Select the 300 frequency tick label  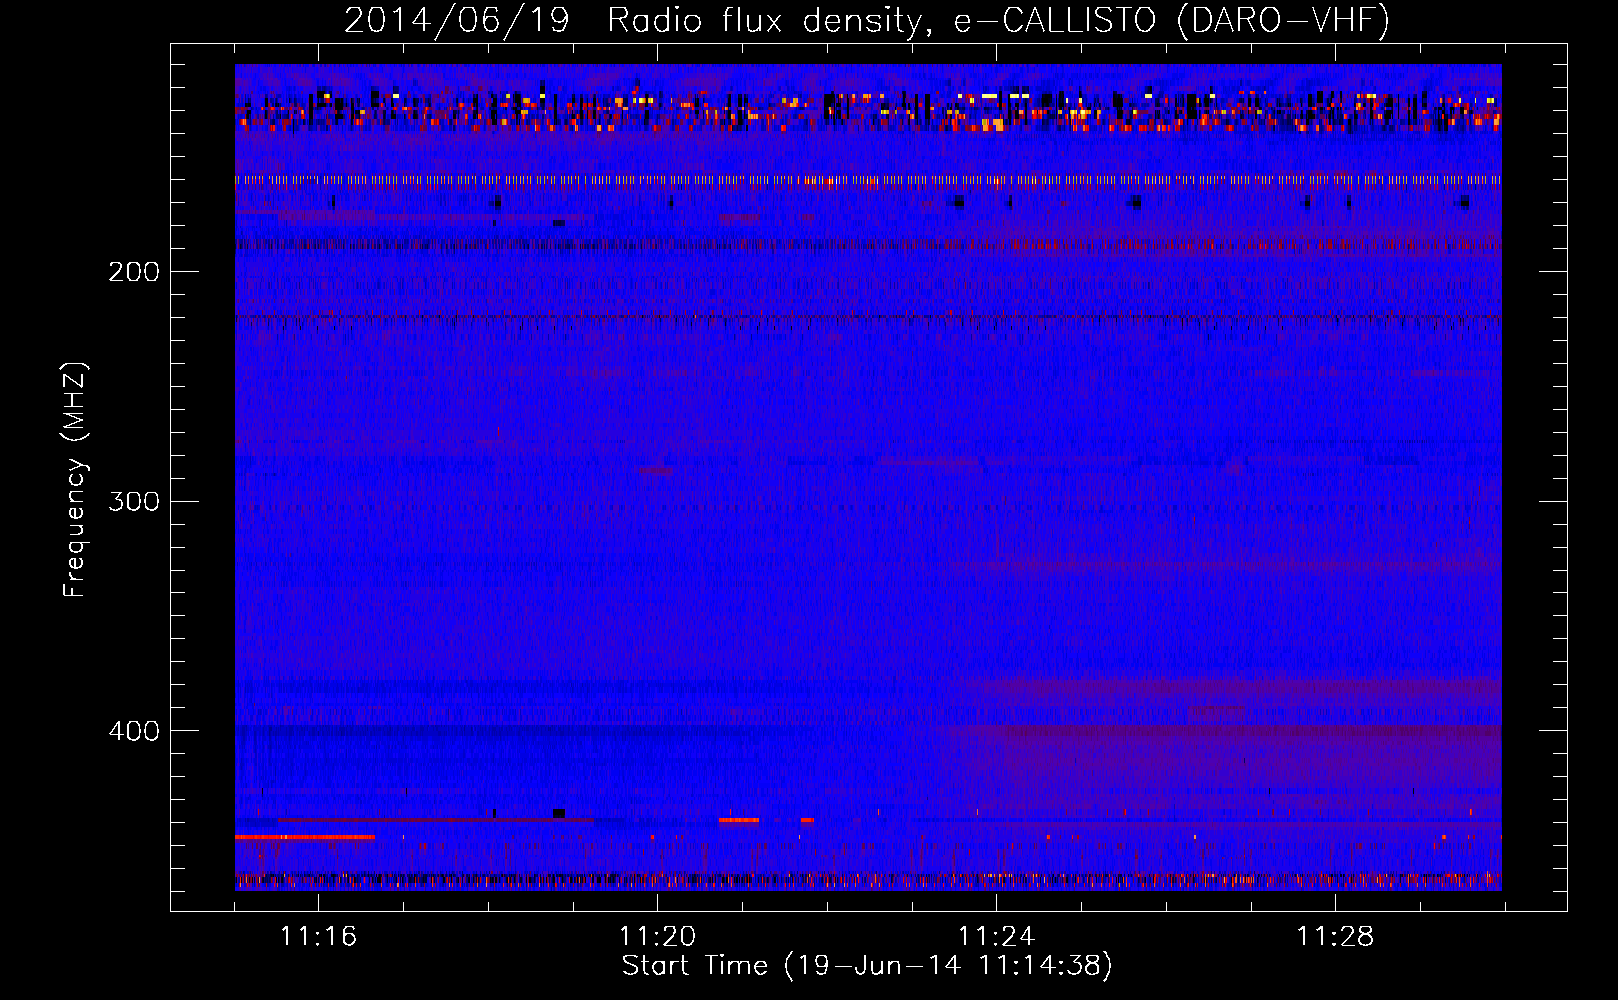(x=134, y=501)
